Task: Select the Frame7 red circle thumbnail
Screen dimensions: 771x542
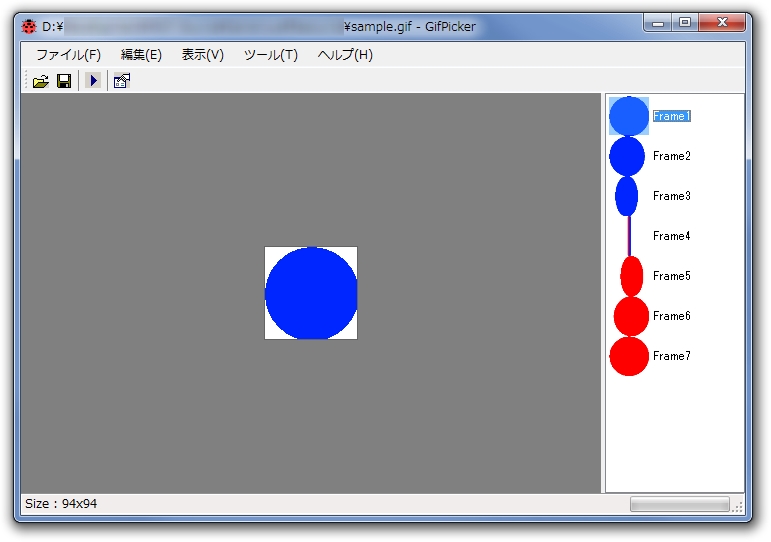Action: tap(629, 356)
